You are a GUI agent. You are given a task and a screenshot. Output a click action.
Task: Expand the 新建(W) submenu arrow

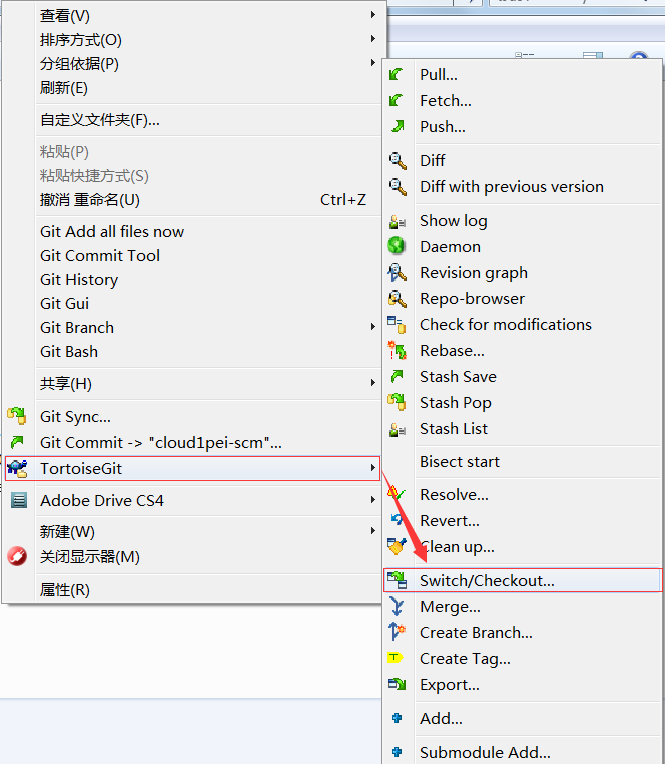373,531
